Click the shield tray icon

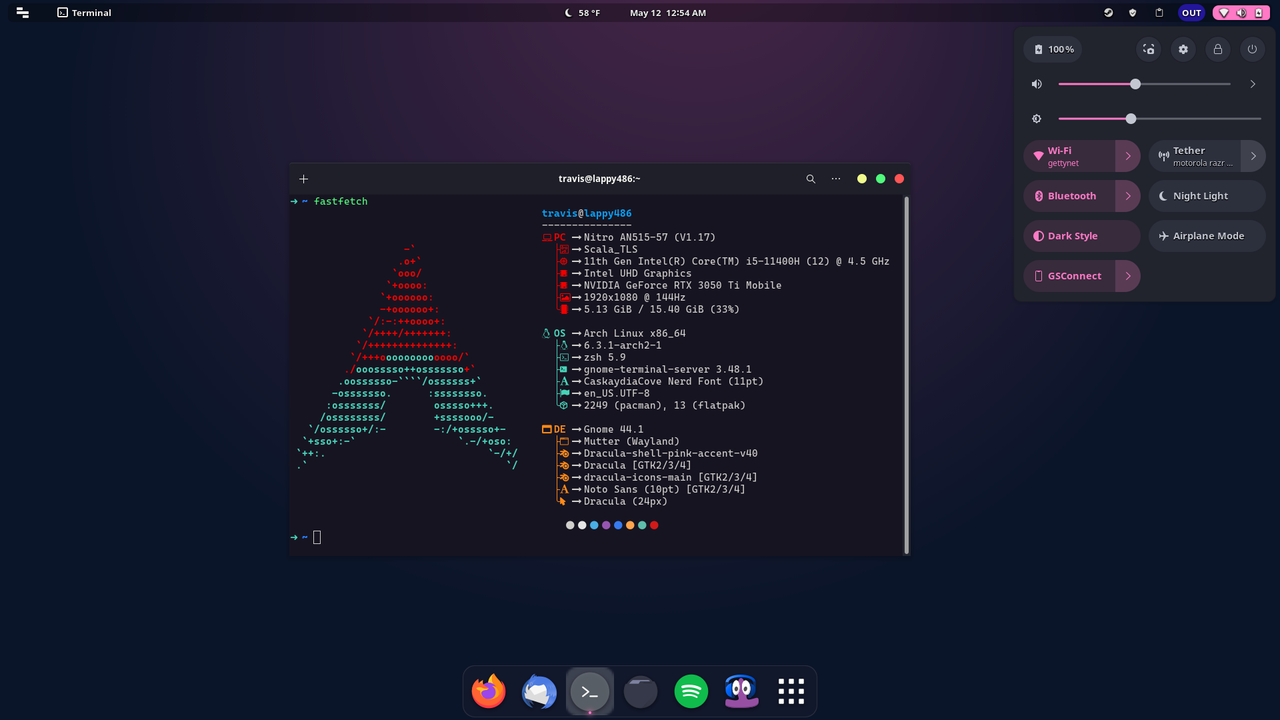tap(1133, 13)
